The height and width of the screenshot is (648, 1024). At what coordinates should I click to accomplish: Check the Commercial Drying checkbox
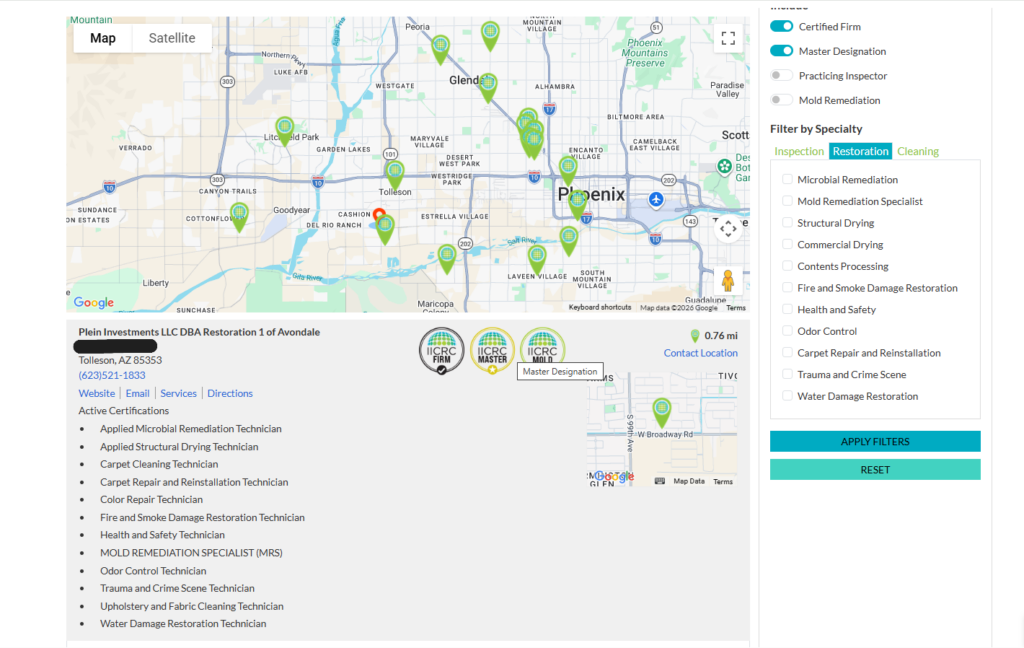(787, 244)
